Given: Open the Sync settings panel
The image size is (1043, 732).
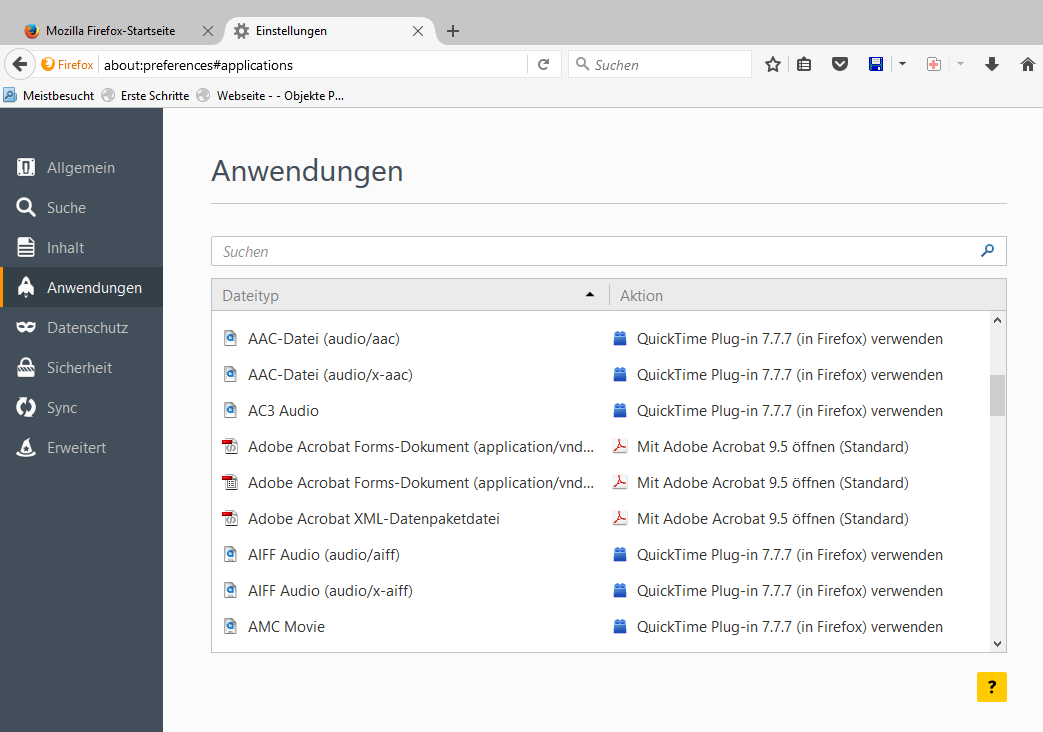Looking at the screenshot, I should [x=61, y=408].
